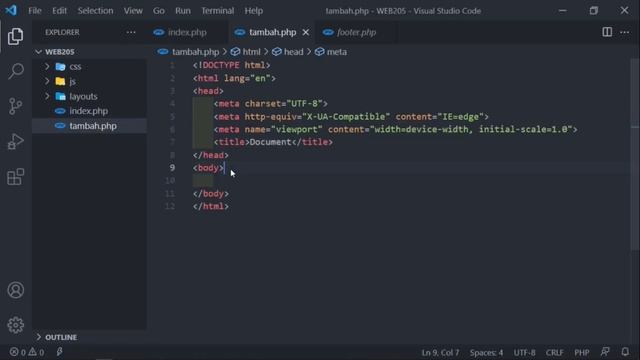
Task: Open the File menu
Action: (x=35, y=11)
